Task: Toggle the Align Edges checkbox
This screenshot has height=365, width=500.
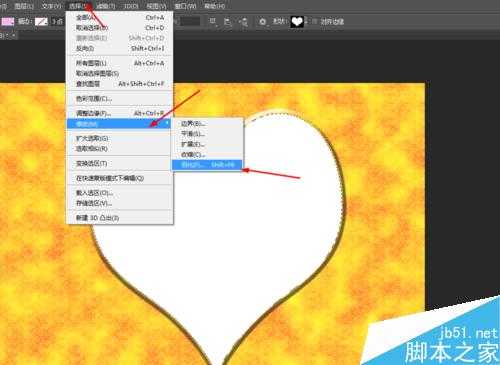Action: point(314,22)
